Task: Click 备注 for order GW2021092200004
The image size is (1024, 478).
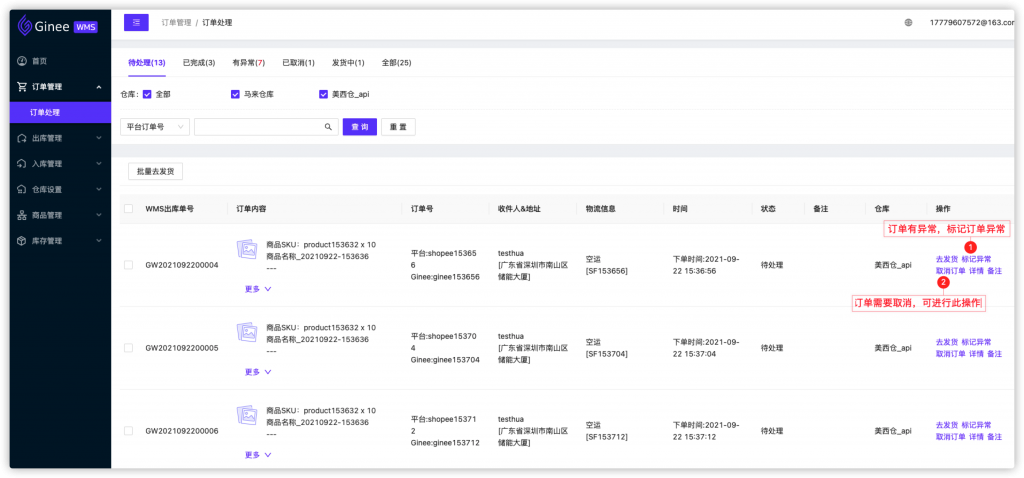Action: click(x=994, y=270)
